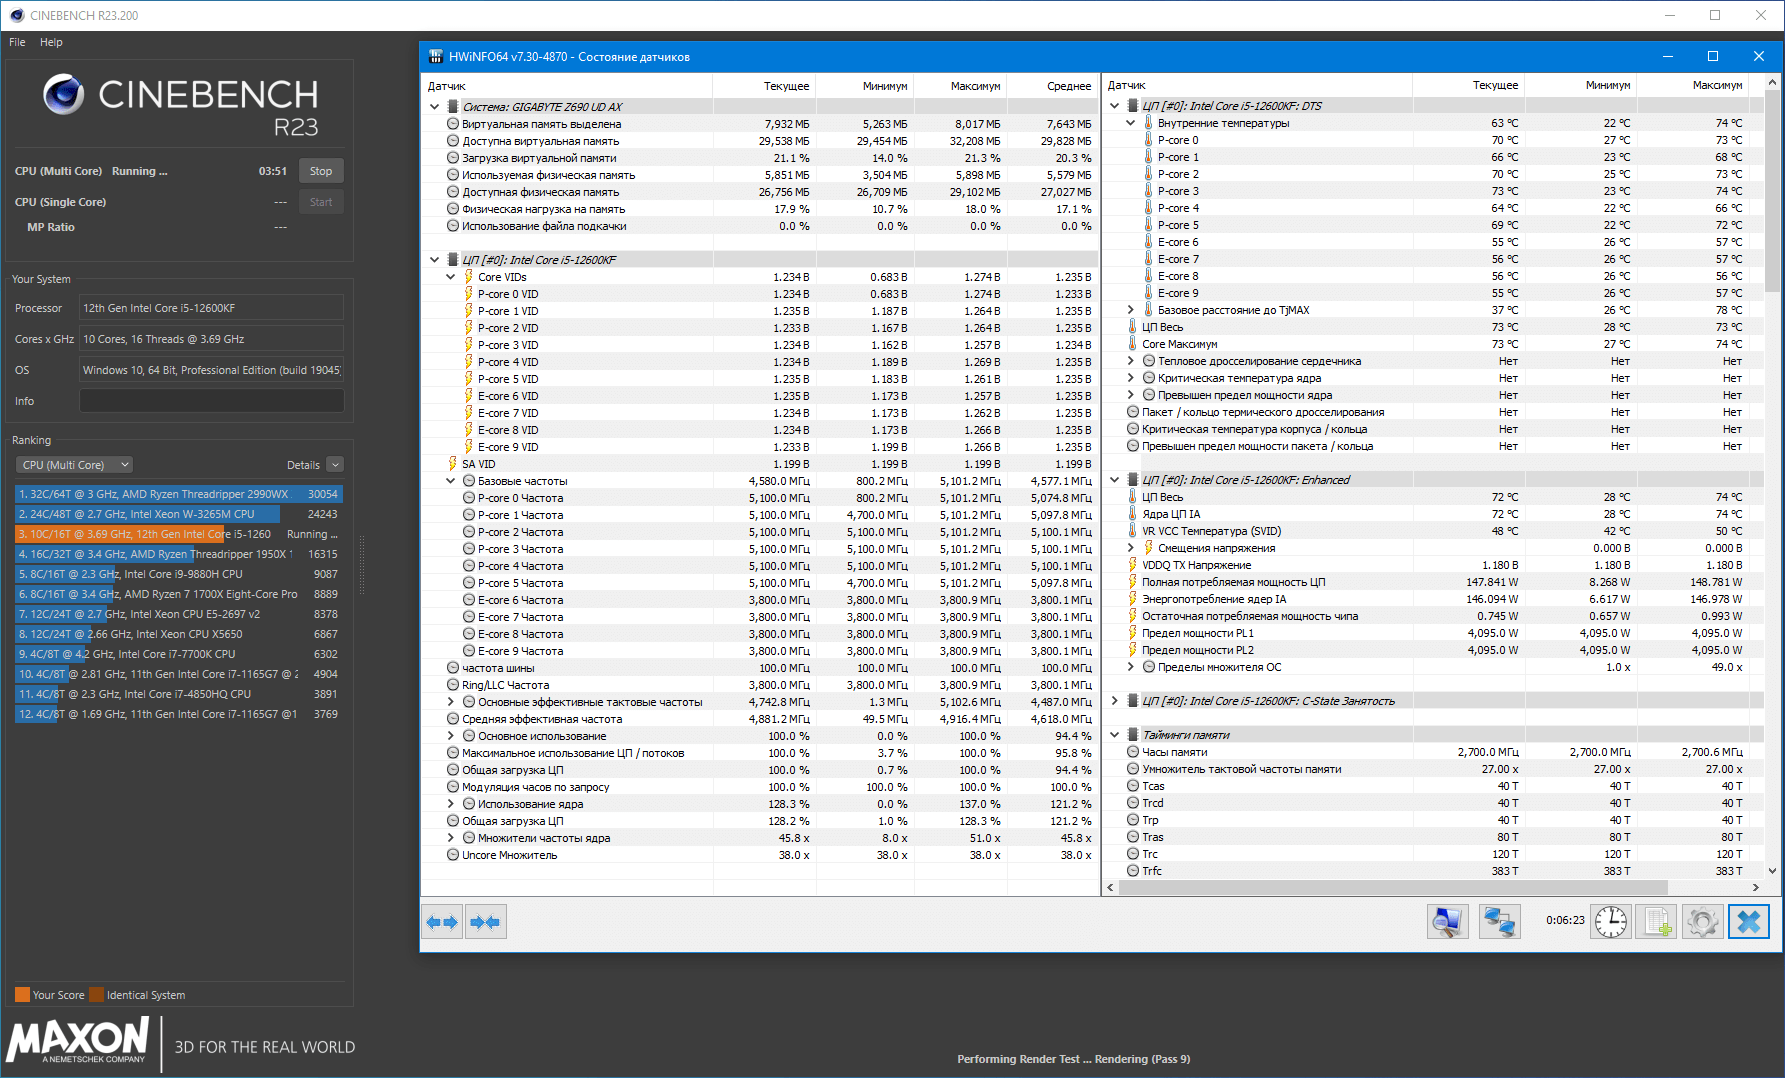Select the Xeon W-3265M ranking bar
Viewport: 1785px width, 1078px height.
179,514
